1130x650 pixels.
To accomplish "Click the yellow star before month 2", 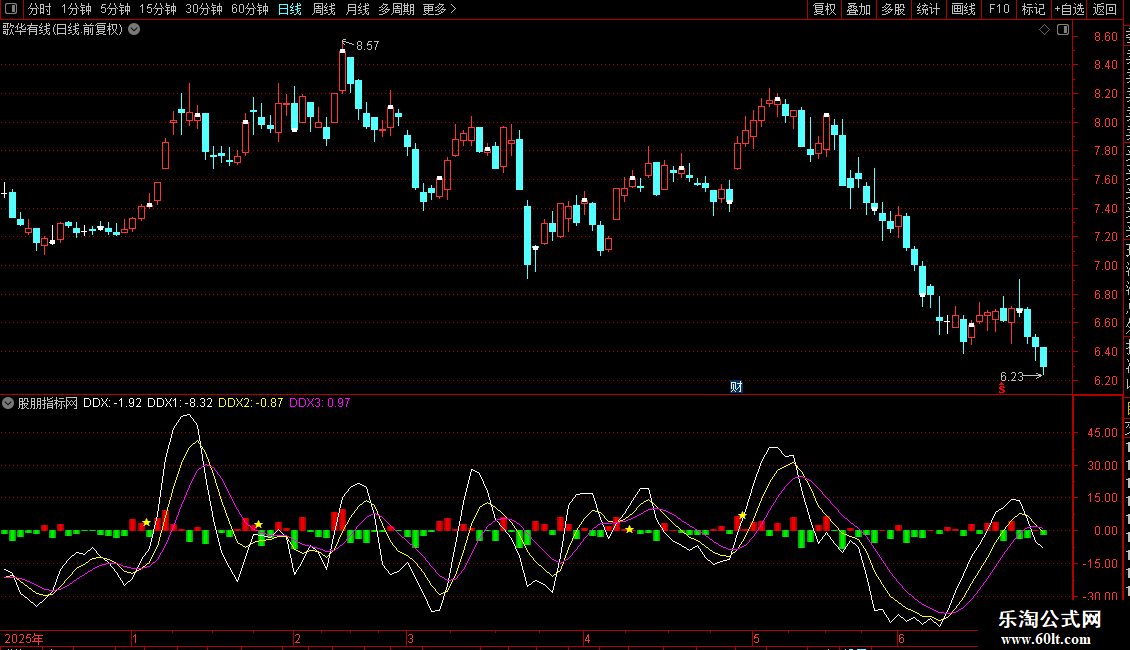I will [259, 525].
